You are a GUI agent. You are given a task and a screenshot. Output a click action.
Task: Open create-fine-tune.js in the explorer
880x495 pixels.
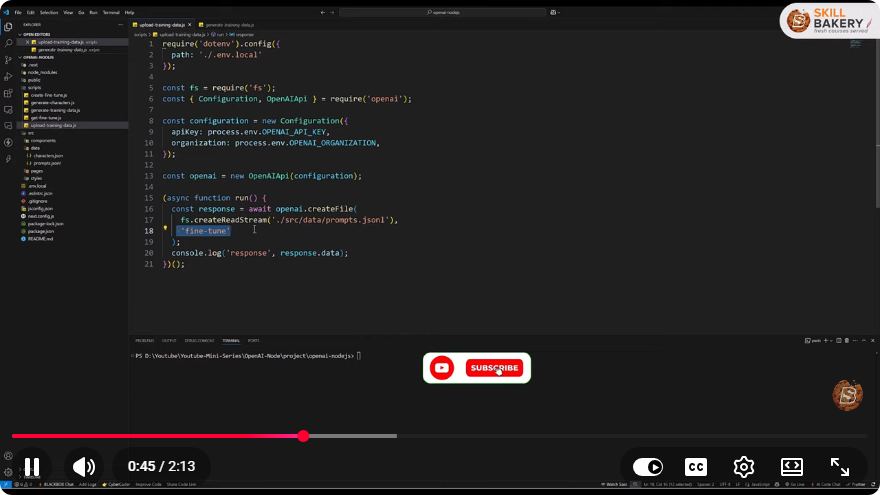coord(48,95)
